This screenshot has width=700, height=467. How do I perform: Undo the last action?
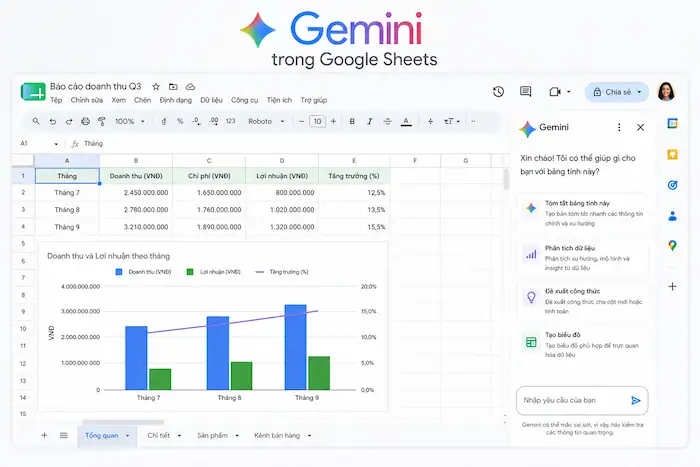coord(53,121)
